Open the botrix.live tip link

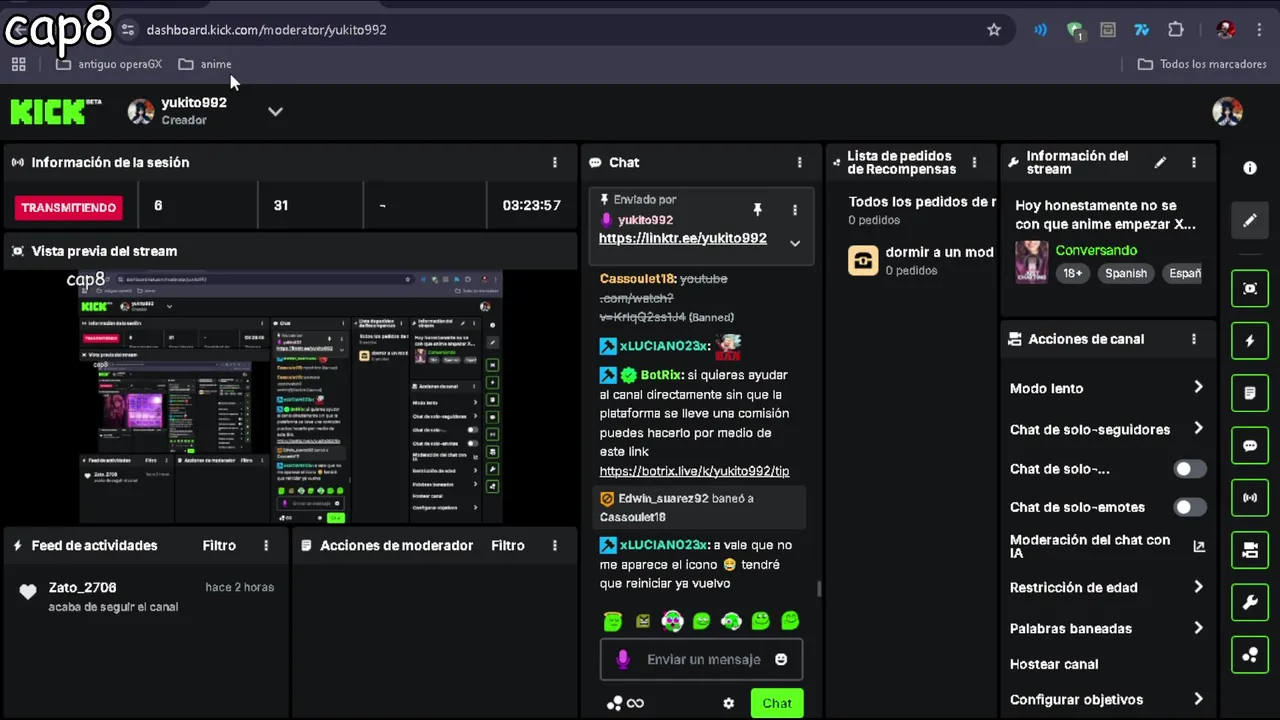point(694,471)
